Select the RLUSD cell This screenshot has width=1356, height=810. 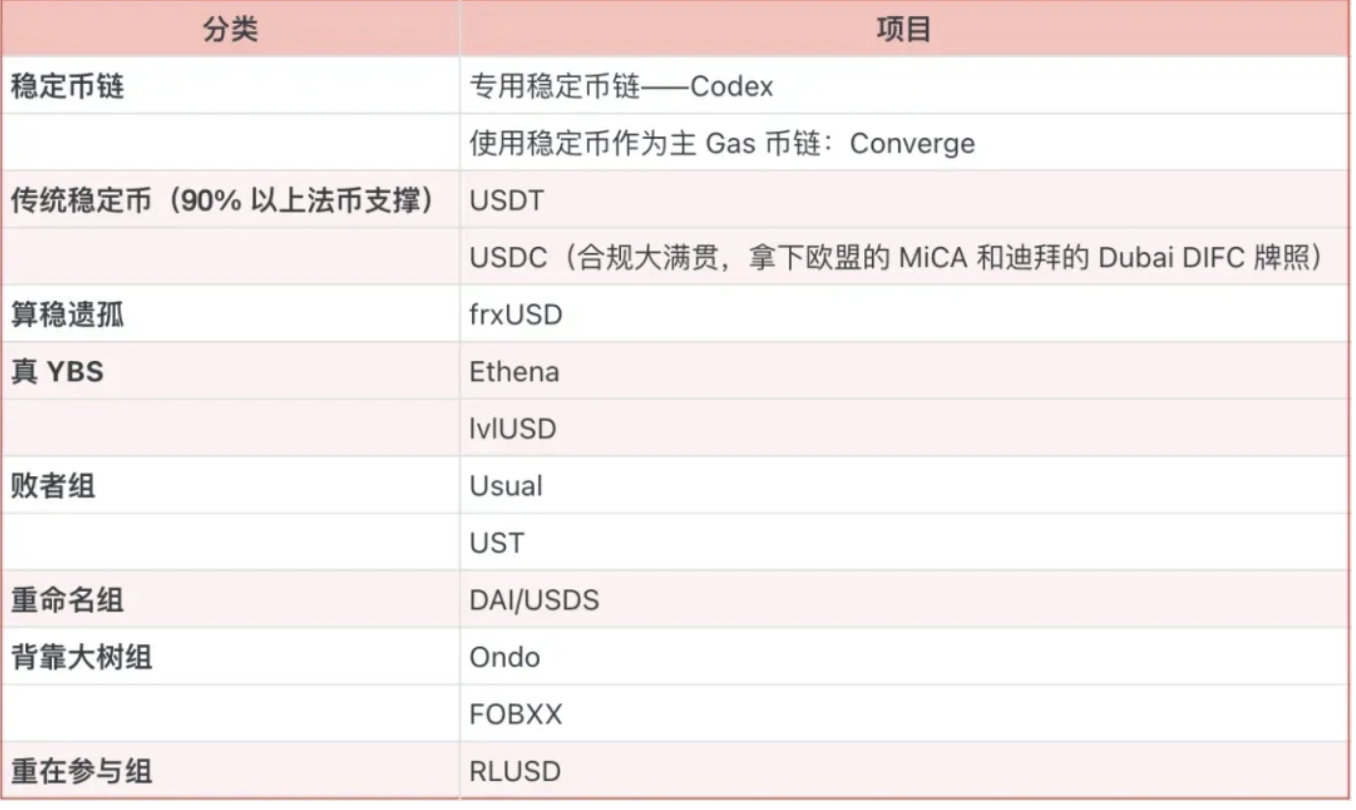[904, 771]
